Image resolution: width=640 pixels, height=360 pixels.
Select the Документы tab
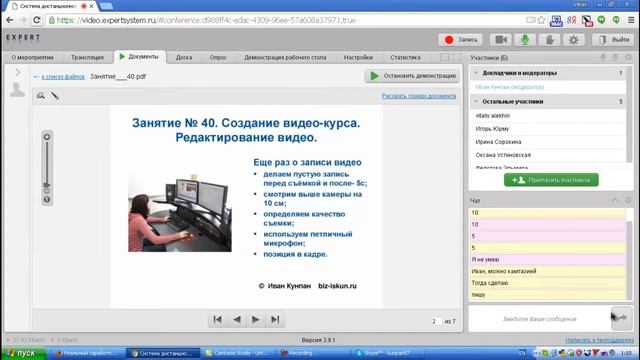coord(139,57)
